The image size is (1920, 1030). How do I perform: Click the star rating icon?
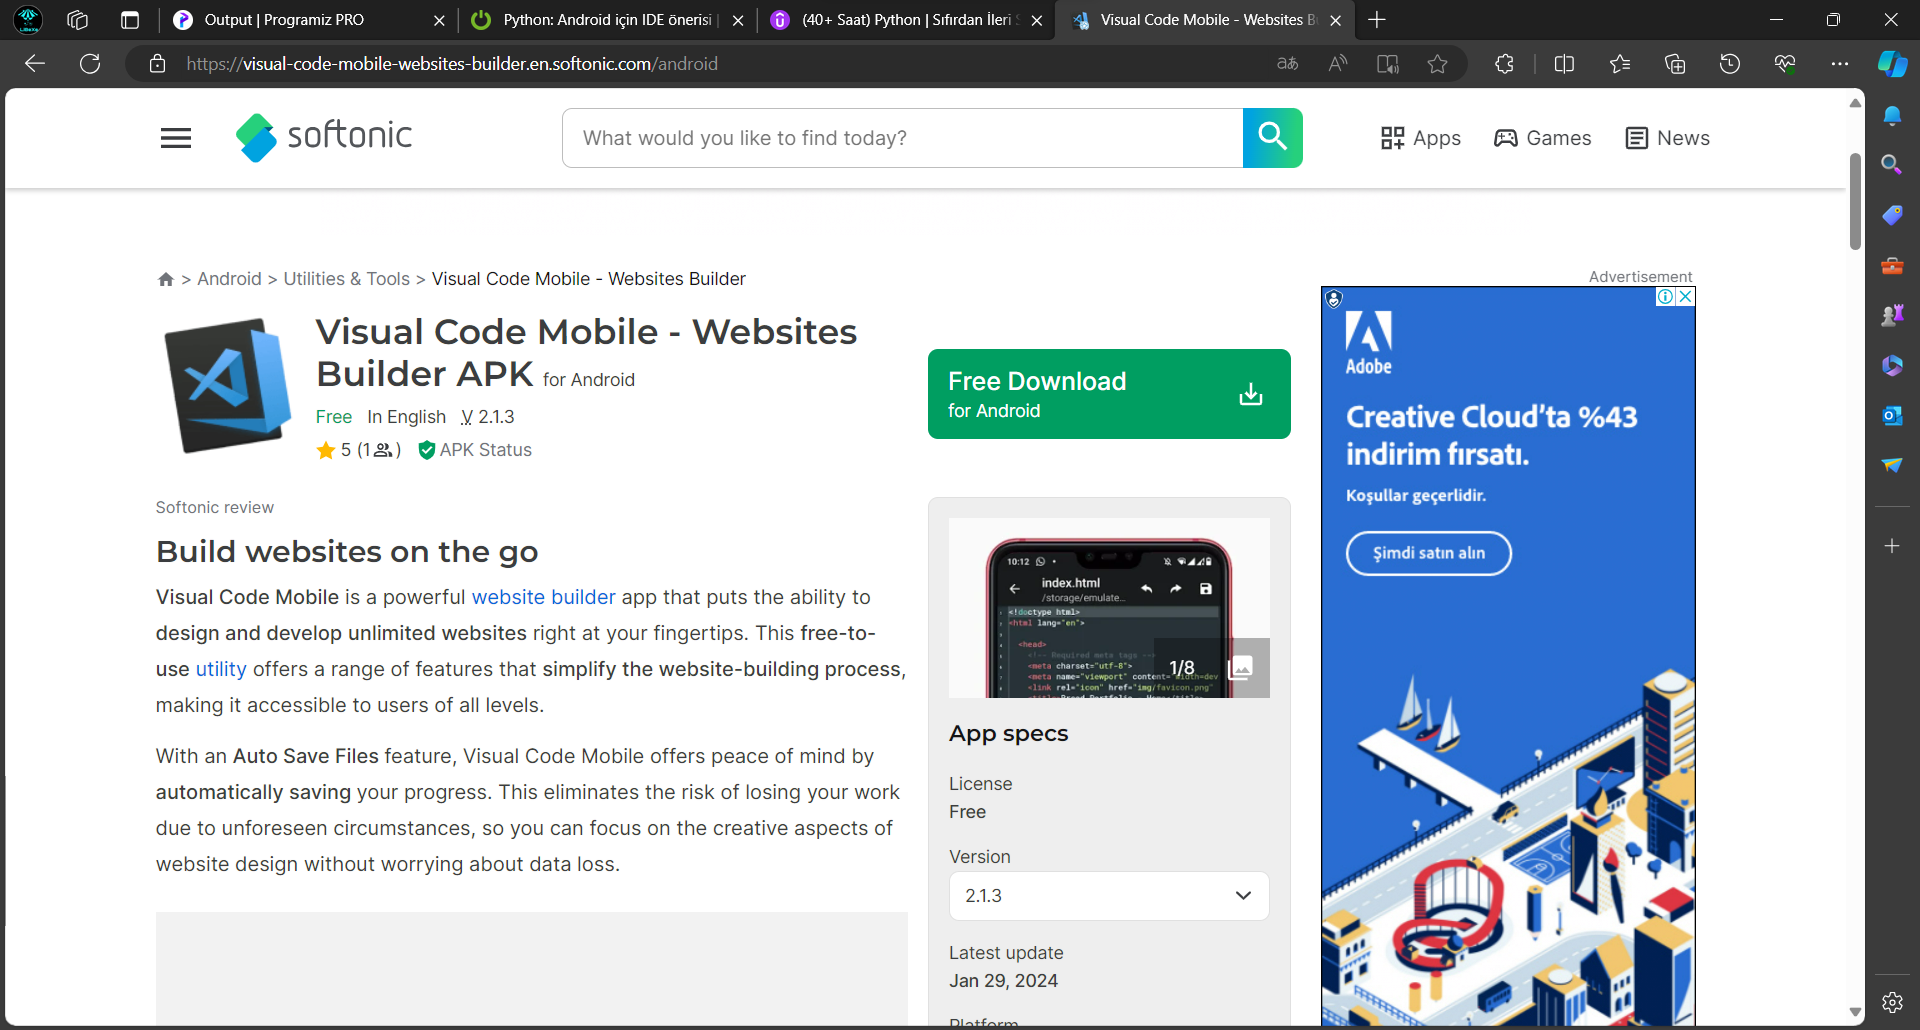[325, 451]
